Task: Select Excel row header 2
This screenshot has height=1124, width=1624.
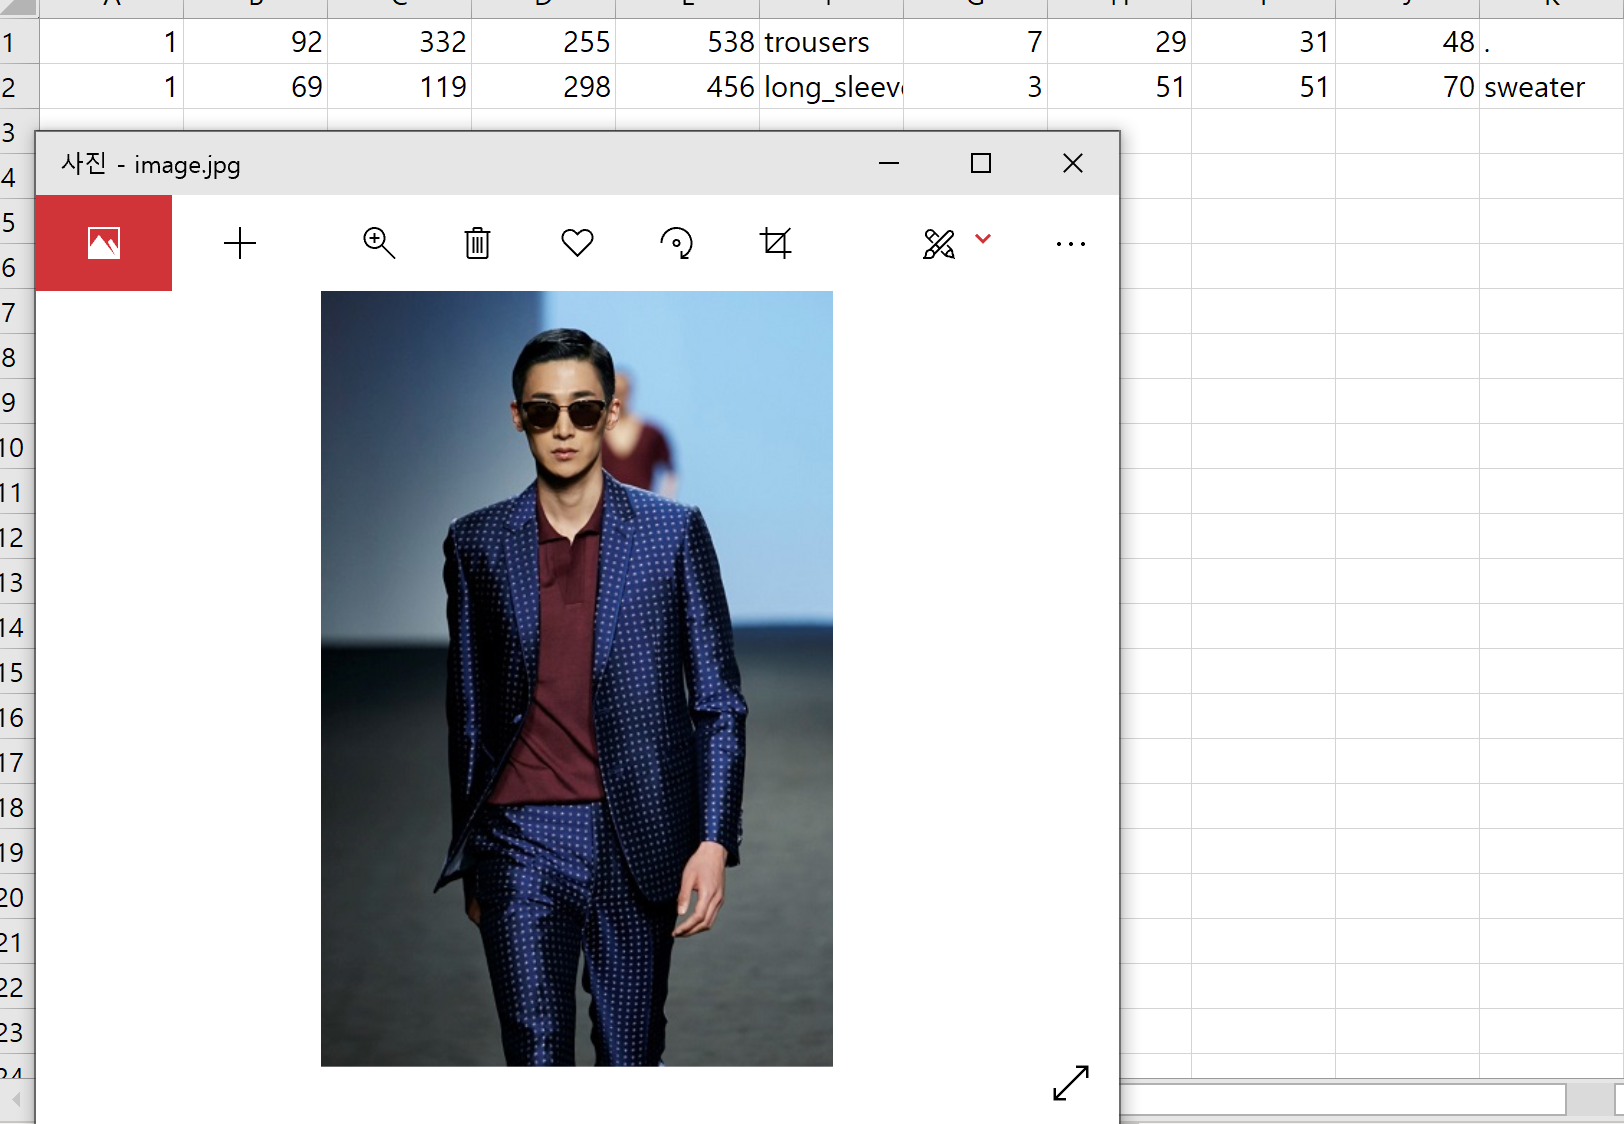Action: click(18, 87)
